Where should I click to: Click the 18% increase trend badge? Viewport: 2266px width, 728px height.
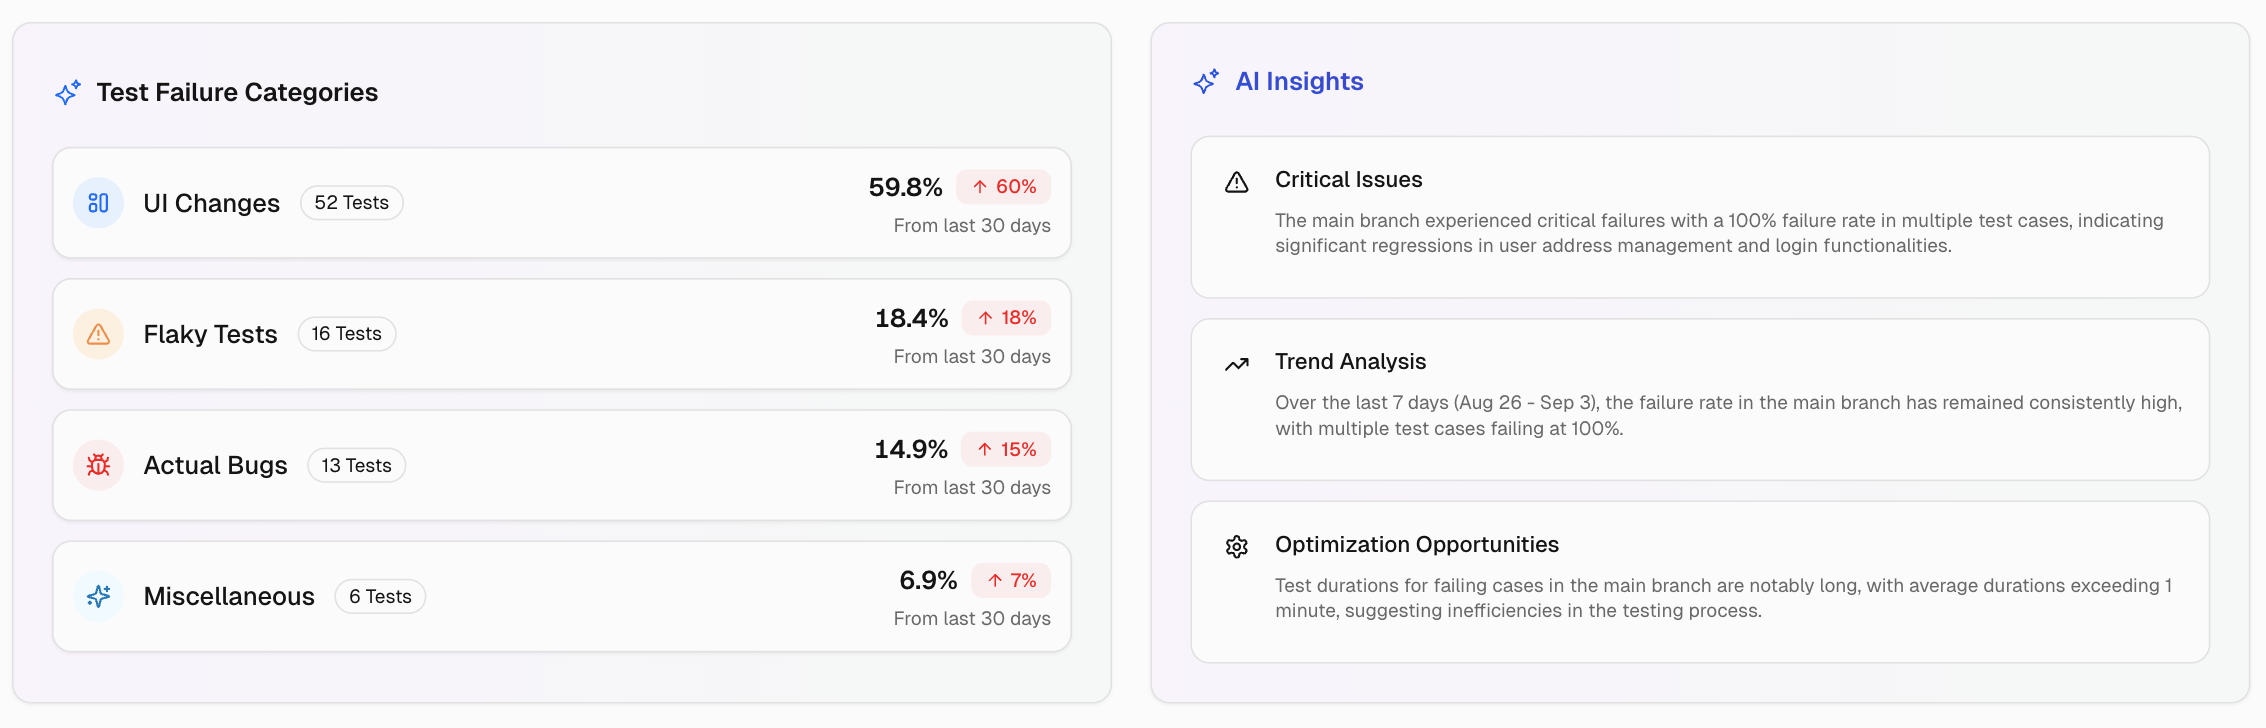coord(1006,318)
